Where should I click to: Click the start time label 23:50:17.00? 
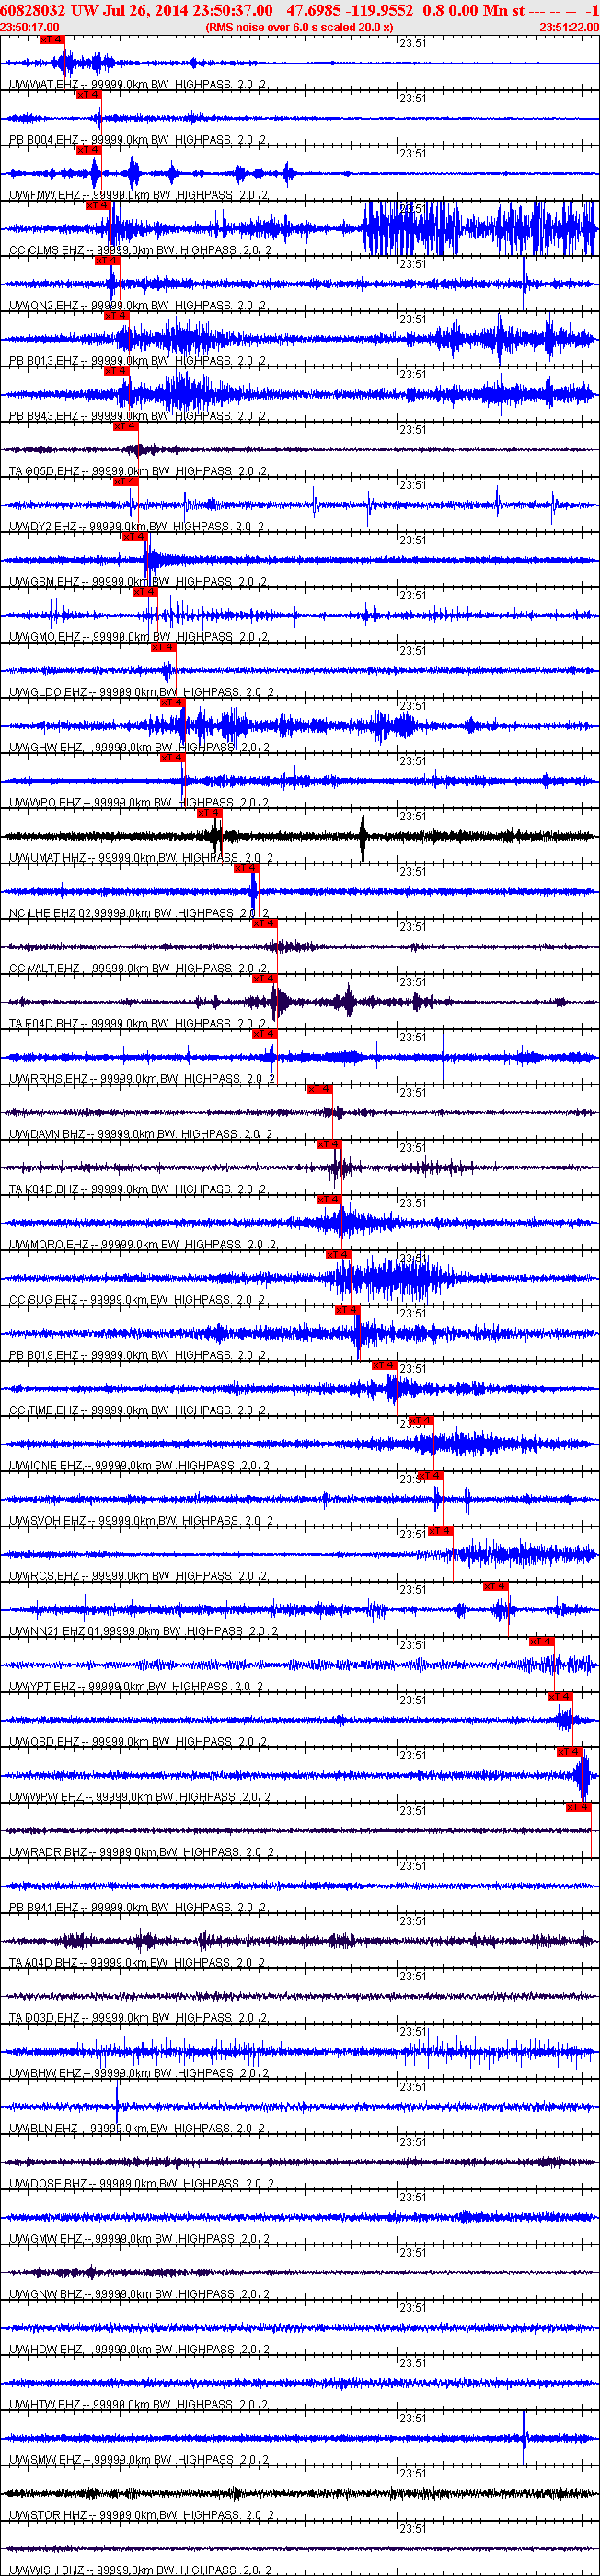(30, 27)
